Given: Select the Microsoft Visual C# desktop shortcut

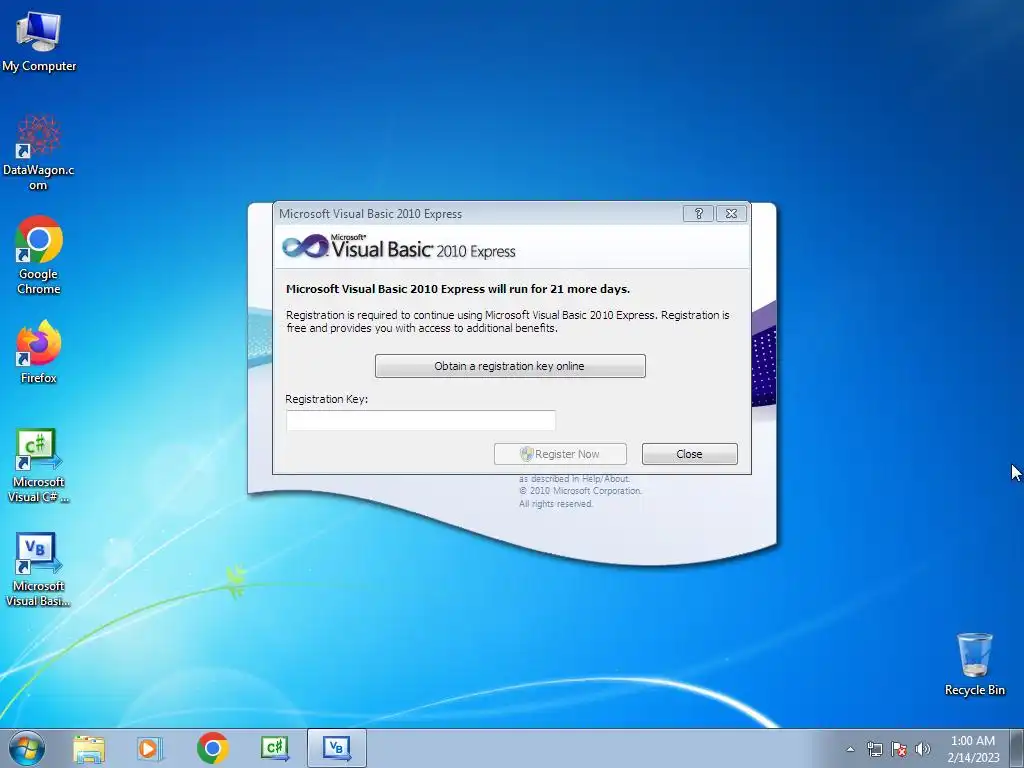Looking at the screenshot, I should pyautogui.click(x=39, y=465).
